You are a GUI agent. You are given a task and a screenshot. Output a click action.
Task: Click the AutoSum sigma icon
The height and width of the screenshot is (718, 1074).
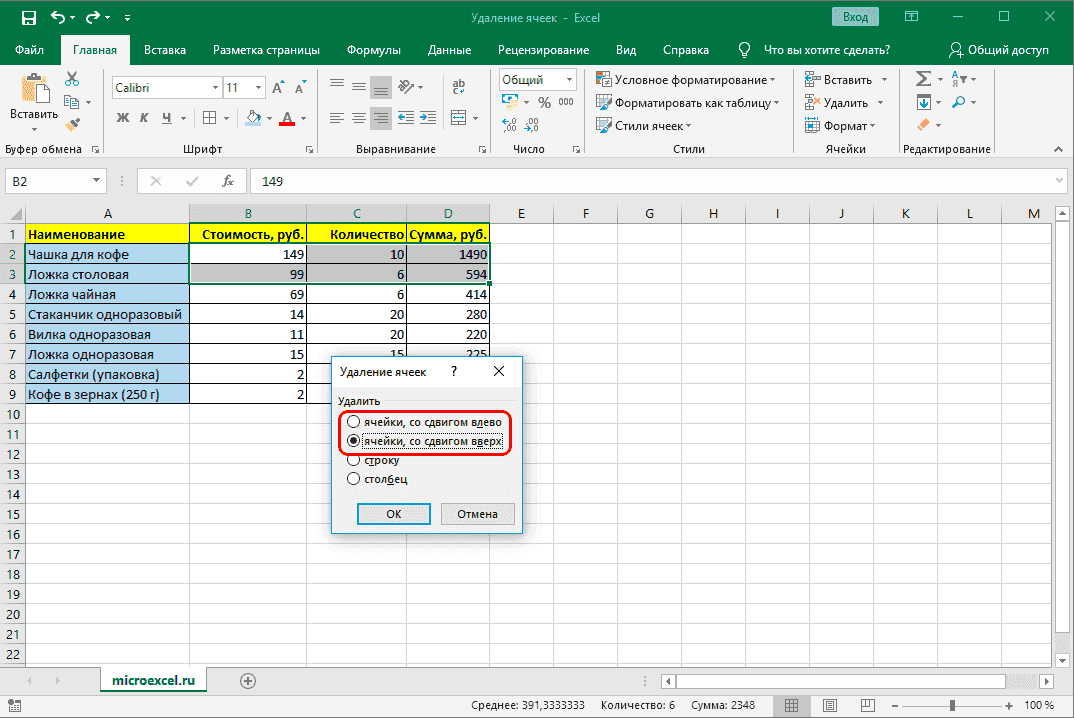tap(923, 80)
